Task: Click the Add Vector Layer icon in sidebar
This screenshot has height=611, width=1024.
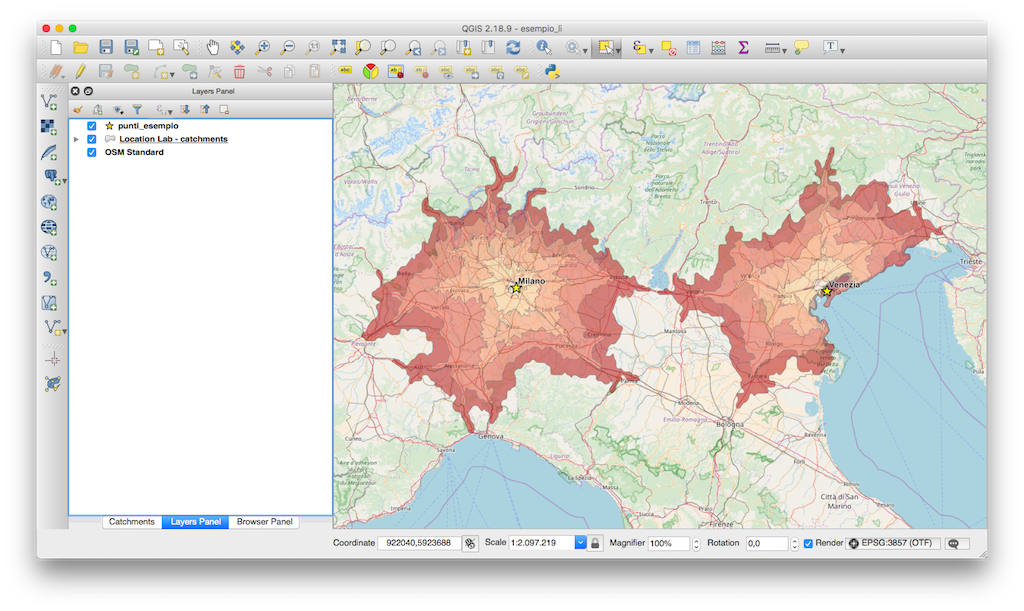Action: 49,102
